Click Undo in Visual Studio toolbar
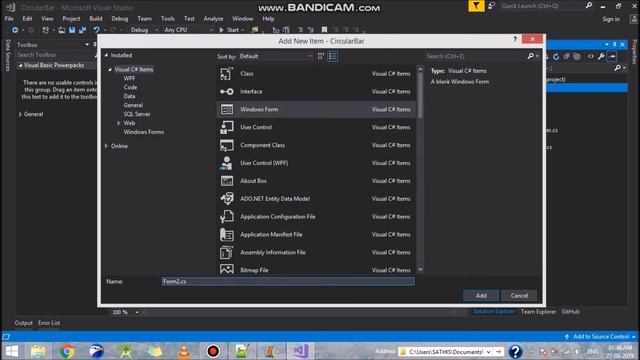This screenshot has width=640, height=360. [x=96, y=30]
